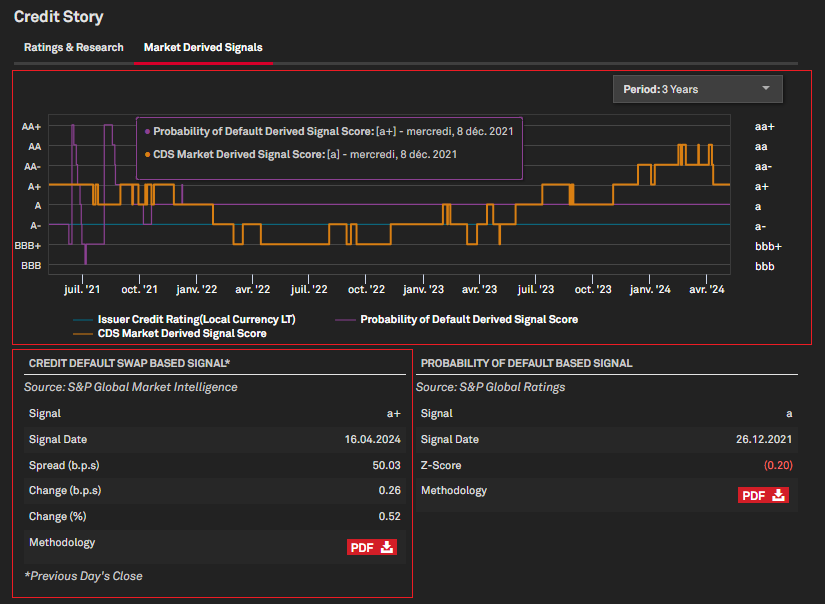Toggle the Issuer Credit Rating legend series

pos(196,319)
